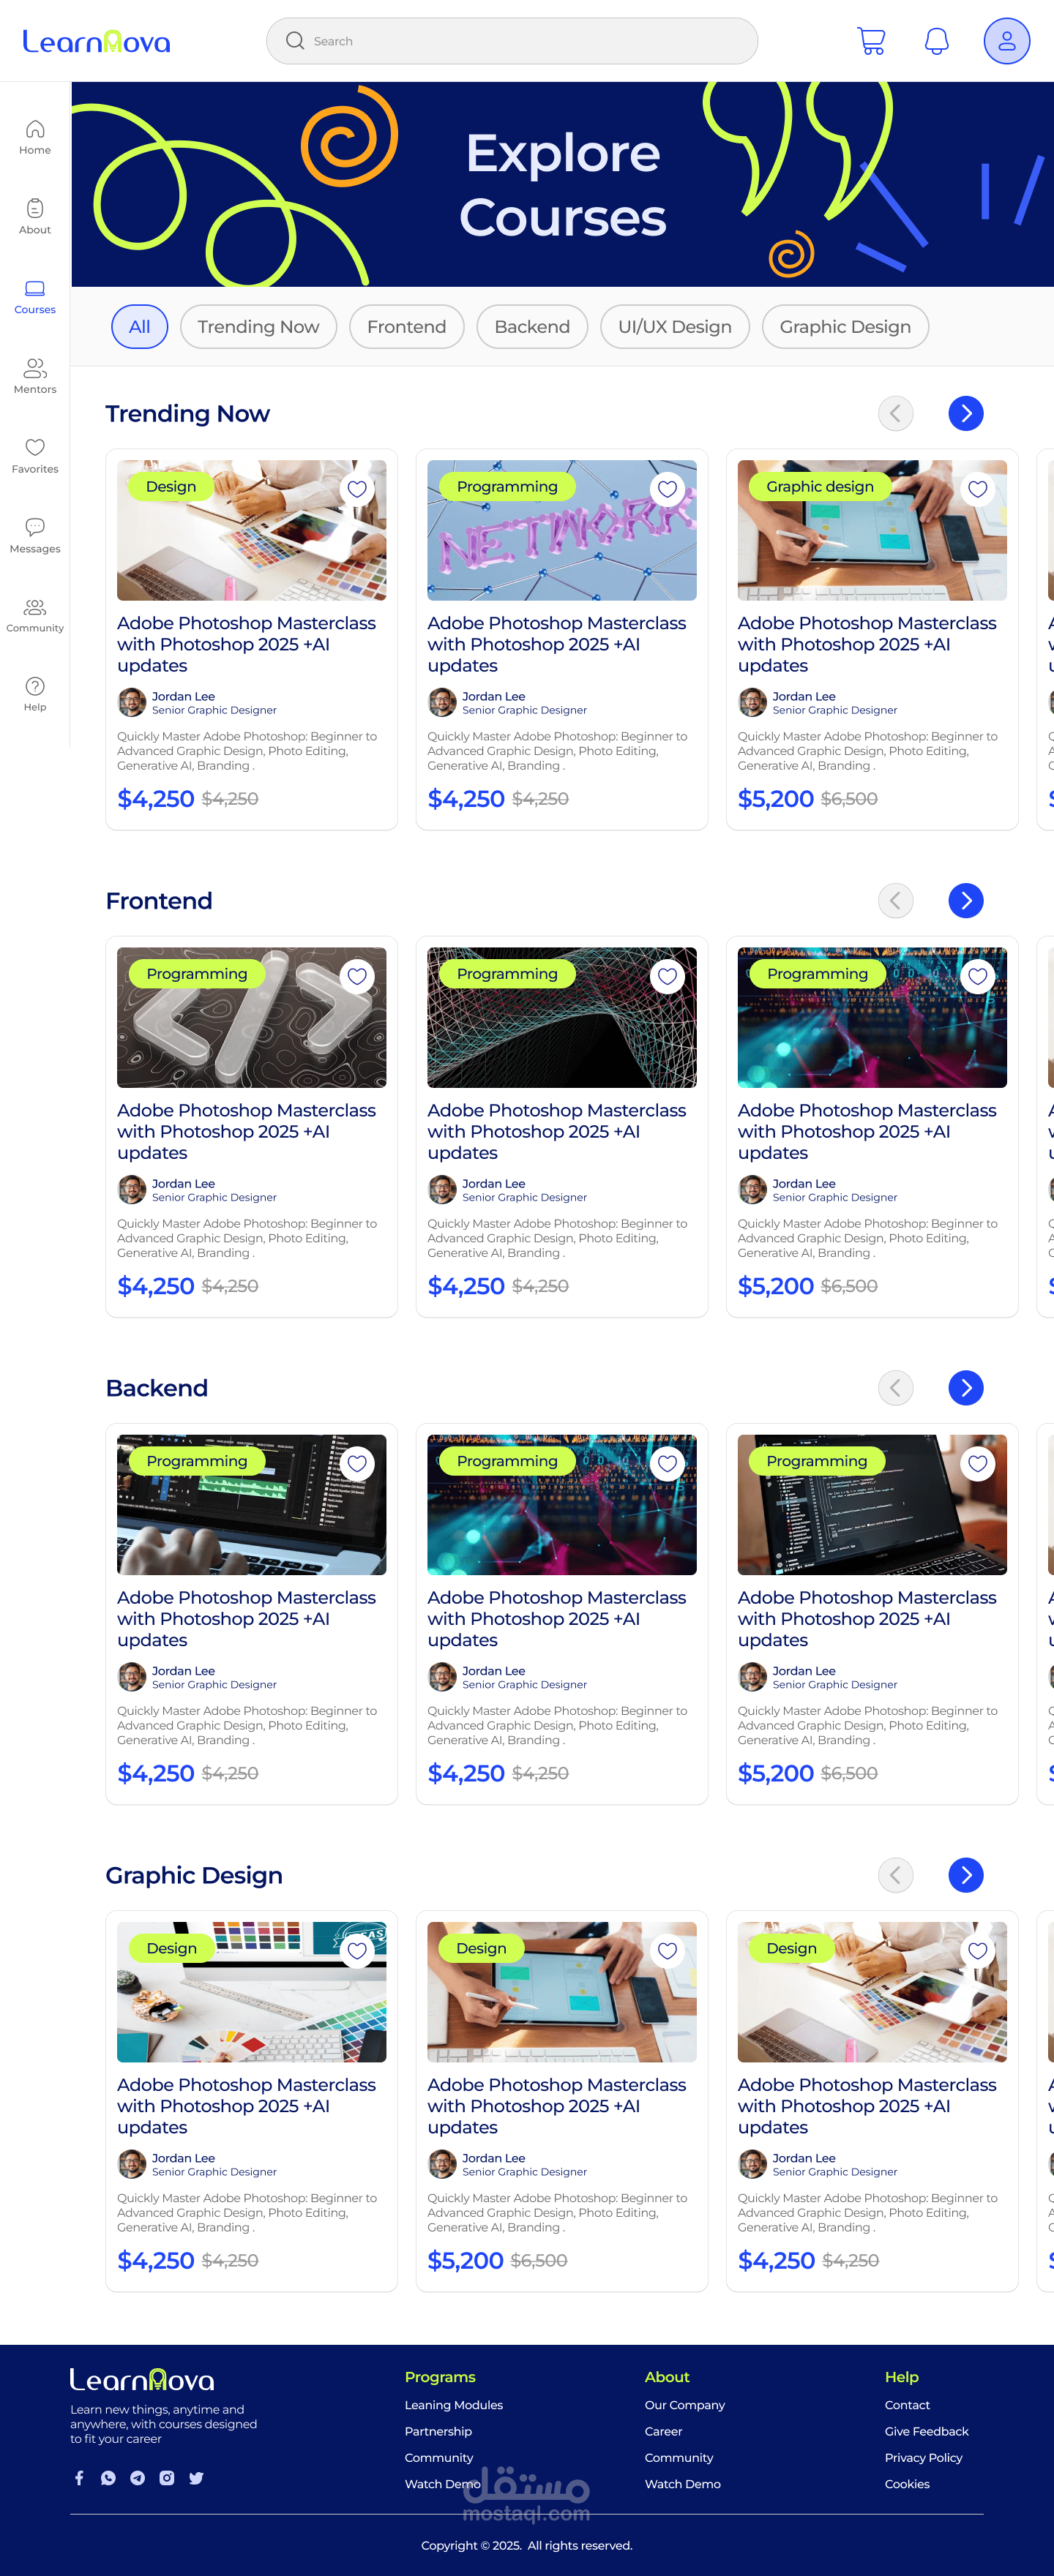
Task: Click the LearnNova logo in the footer
Action: [x=142, y=2379]
